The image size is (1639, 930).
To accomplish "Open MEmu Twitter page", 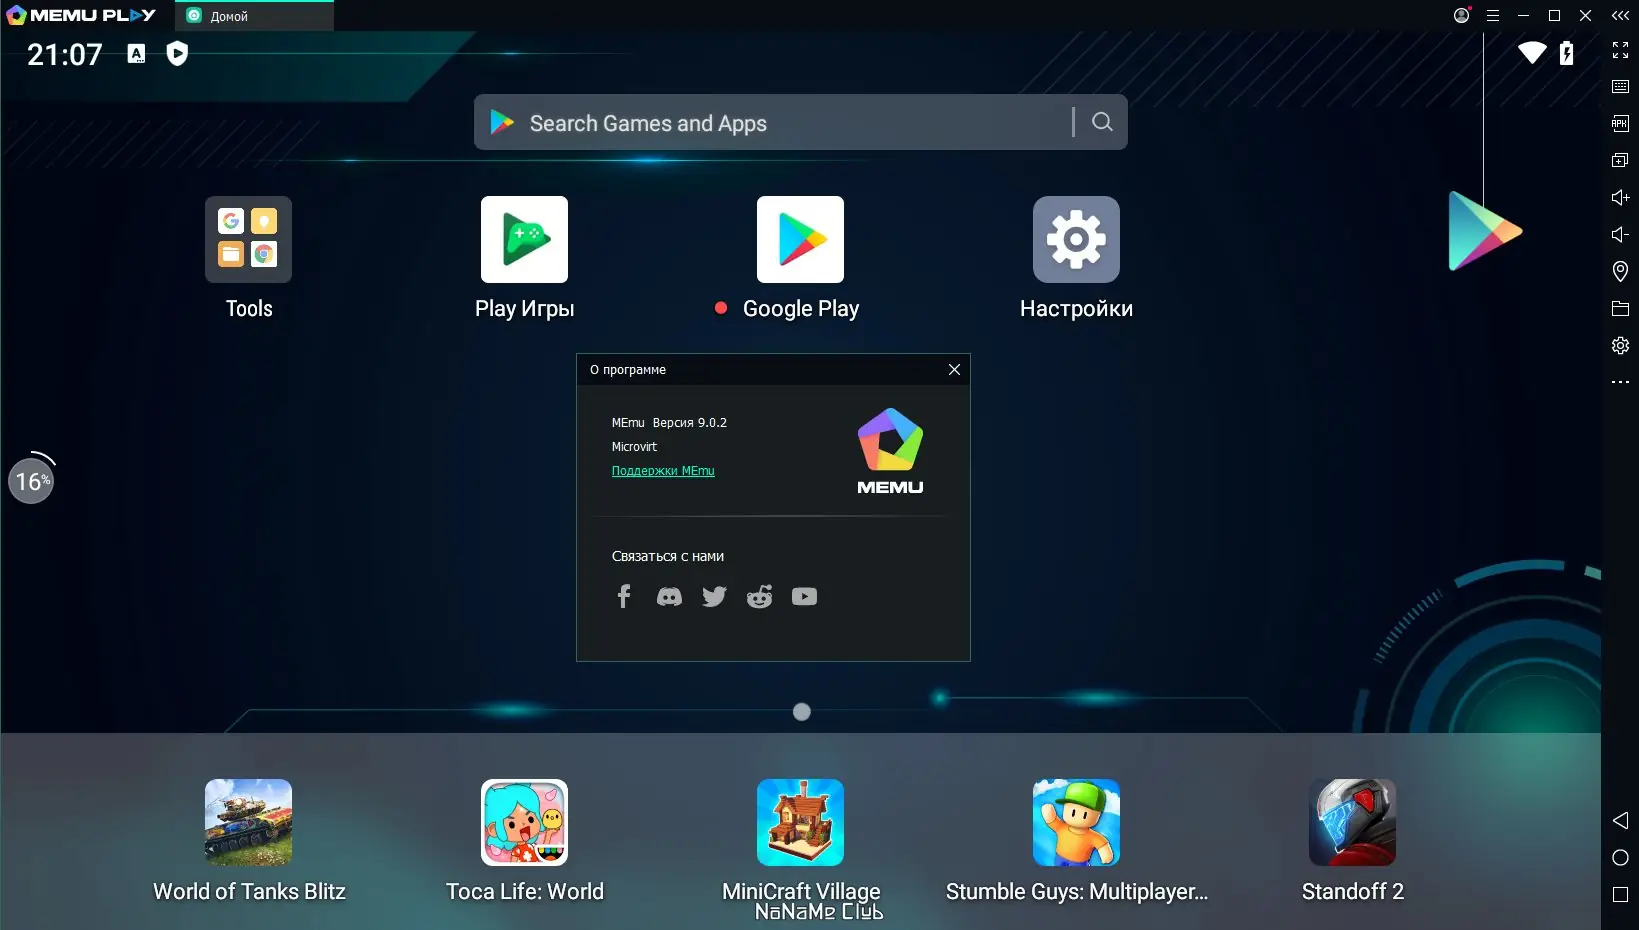I will pos(714,597).
